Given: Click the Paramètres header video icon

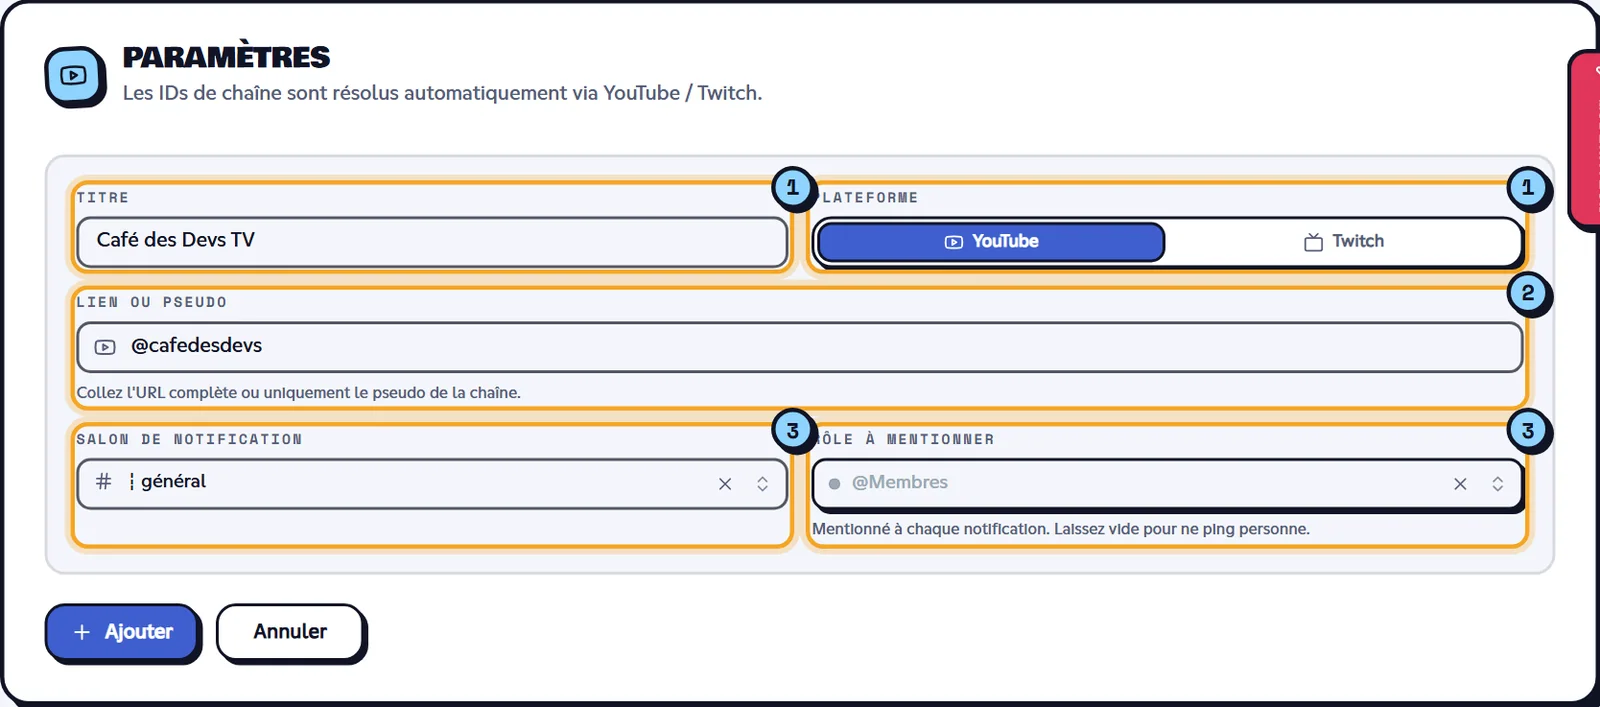Looking at the screenshot, I should 74,76.
